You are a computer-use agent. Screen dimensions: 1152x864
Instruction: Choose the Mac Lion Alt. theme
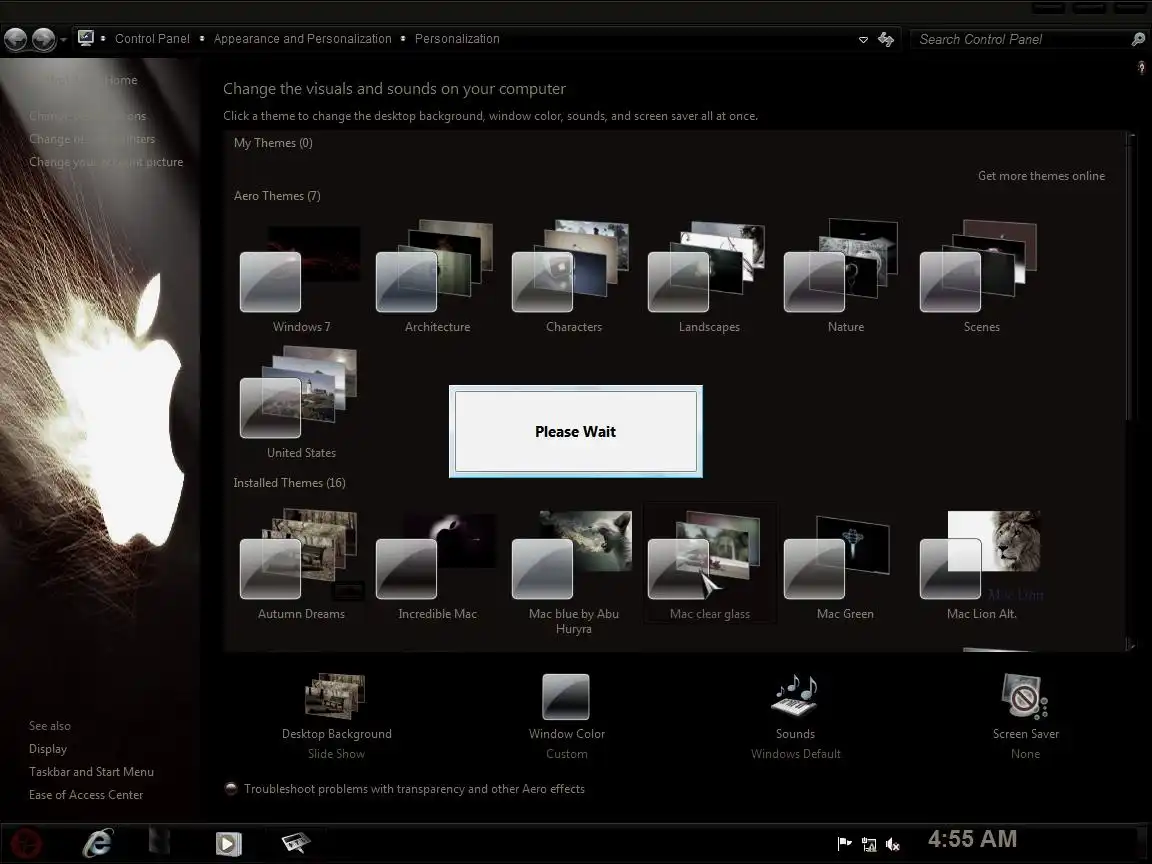coord(981,564)
